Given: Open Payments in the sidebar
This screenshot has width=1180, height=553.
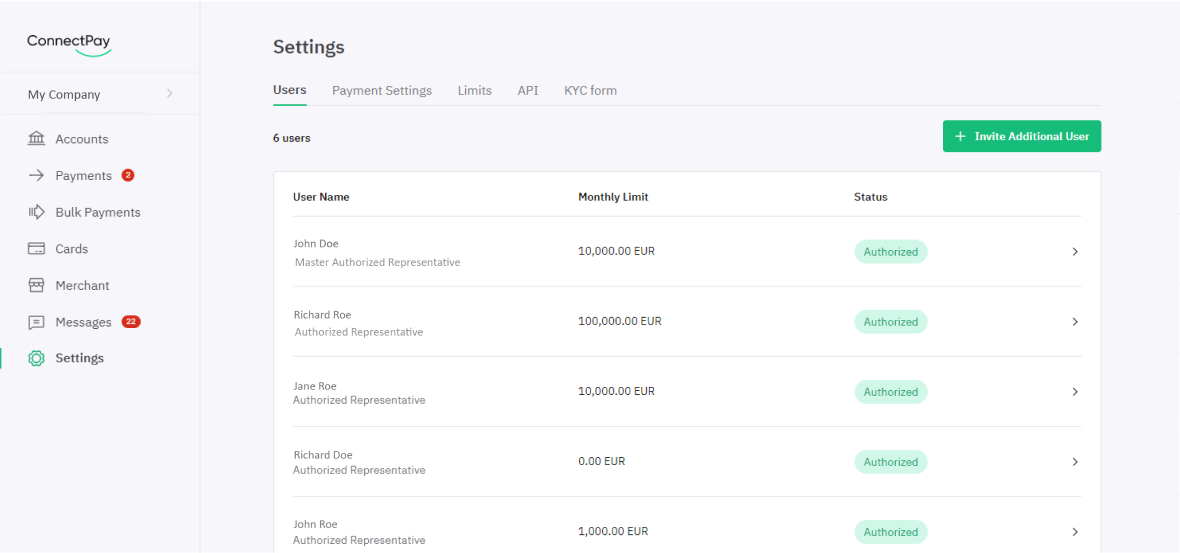Looking at the screenshot, I should [x=84, y=175].
